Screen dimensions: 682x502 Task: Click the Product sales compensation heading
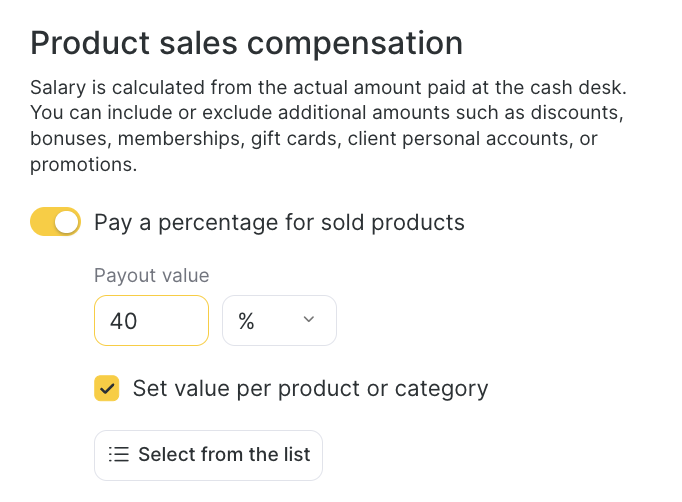pyautogui.click(x=246, y=43)
